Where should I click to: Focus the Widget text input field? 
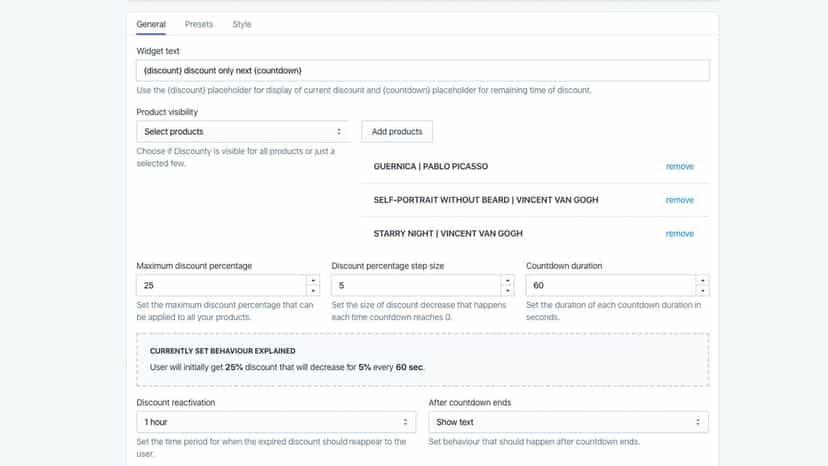(422, 71)
